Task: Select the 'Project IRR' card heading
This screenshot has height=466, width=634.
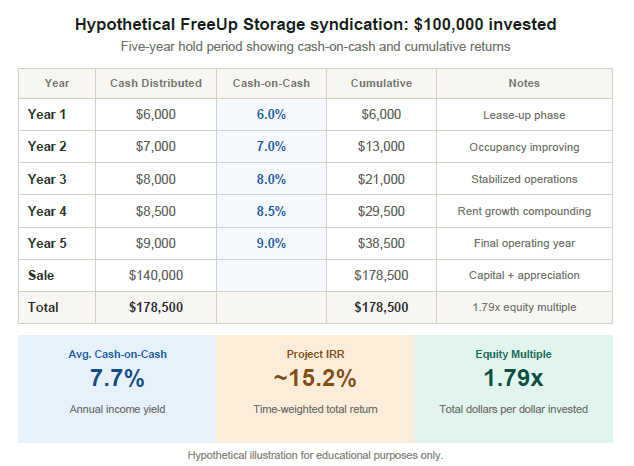Action: tap(315, 354)
